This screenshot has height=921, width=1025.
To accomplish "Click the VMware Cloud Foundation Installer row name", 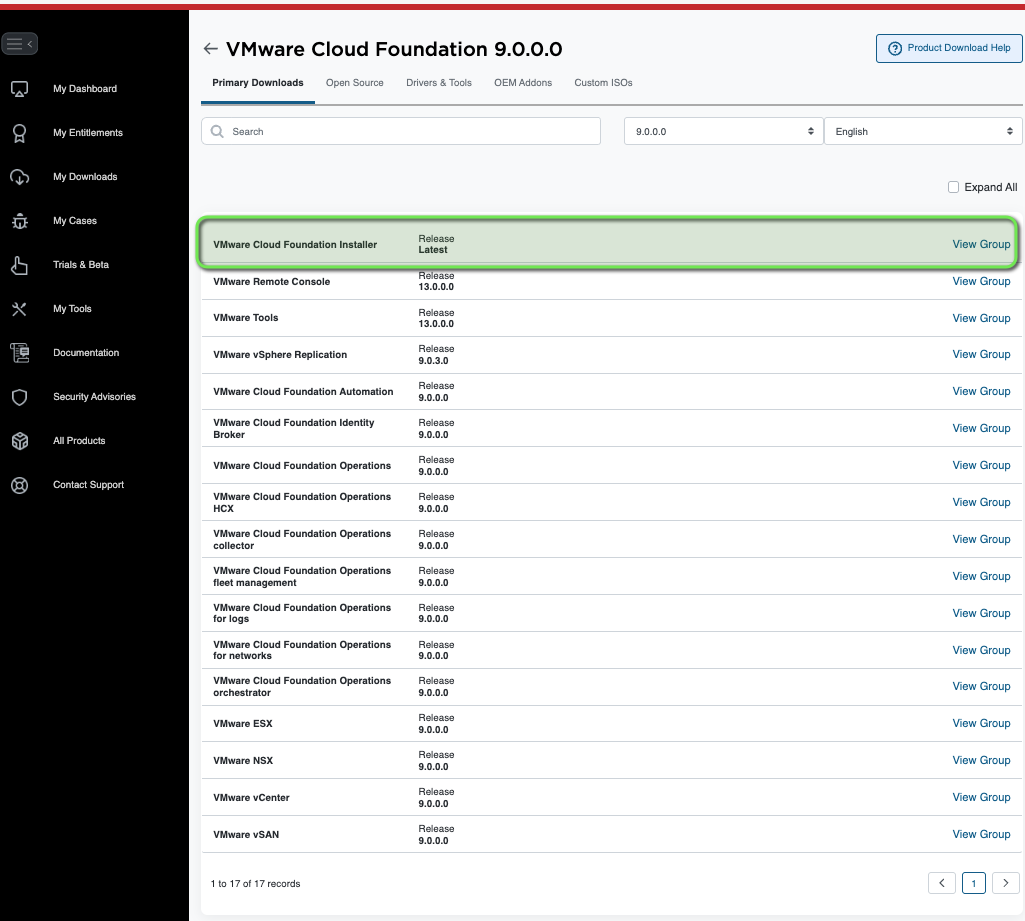I will [x=295, y=244].
